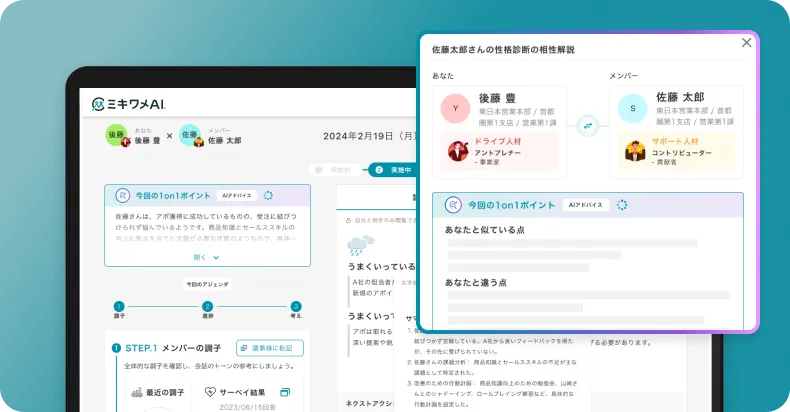The image size is (790, 412).
Task: Click the 1on1ポイント circle icon in the left panel
Action: coord(122,195)
